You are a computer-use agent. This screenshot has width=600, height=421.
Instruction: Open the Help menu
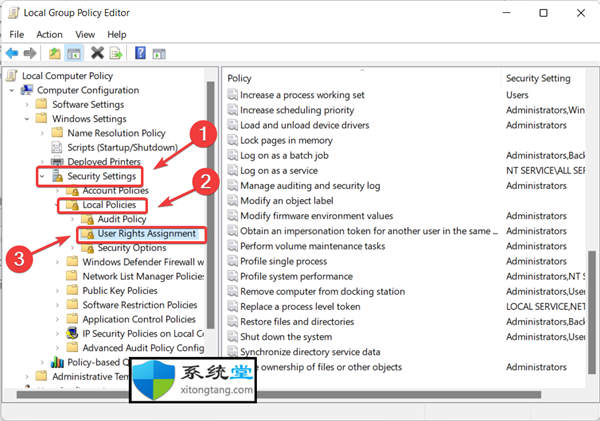pos(117,34)
